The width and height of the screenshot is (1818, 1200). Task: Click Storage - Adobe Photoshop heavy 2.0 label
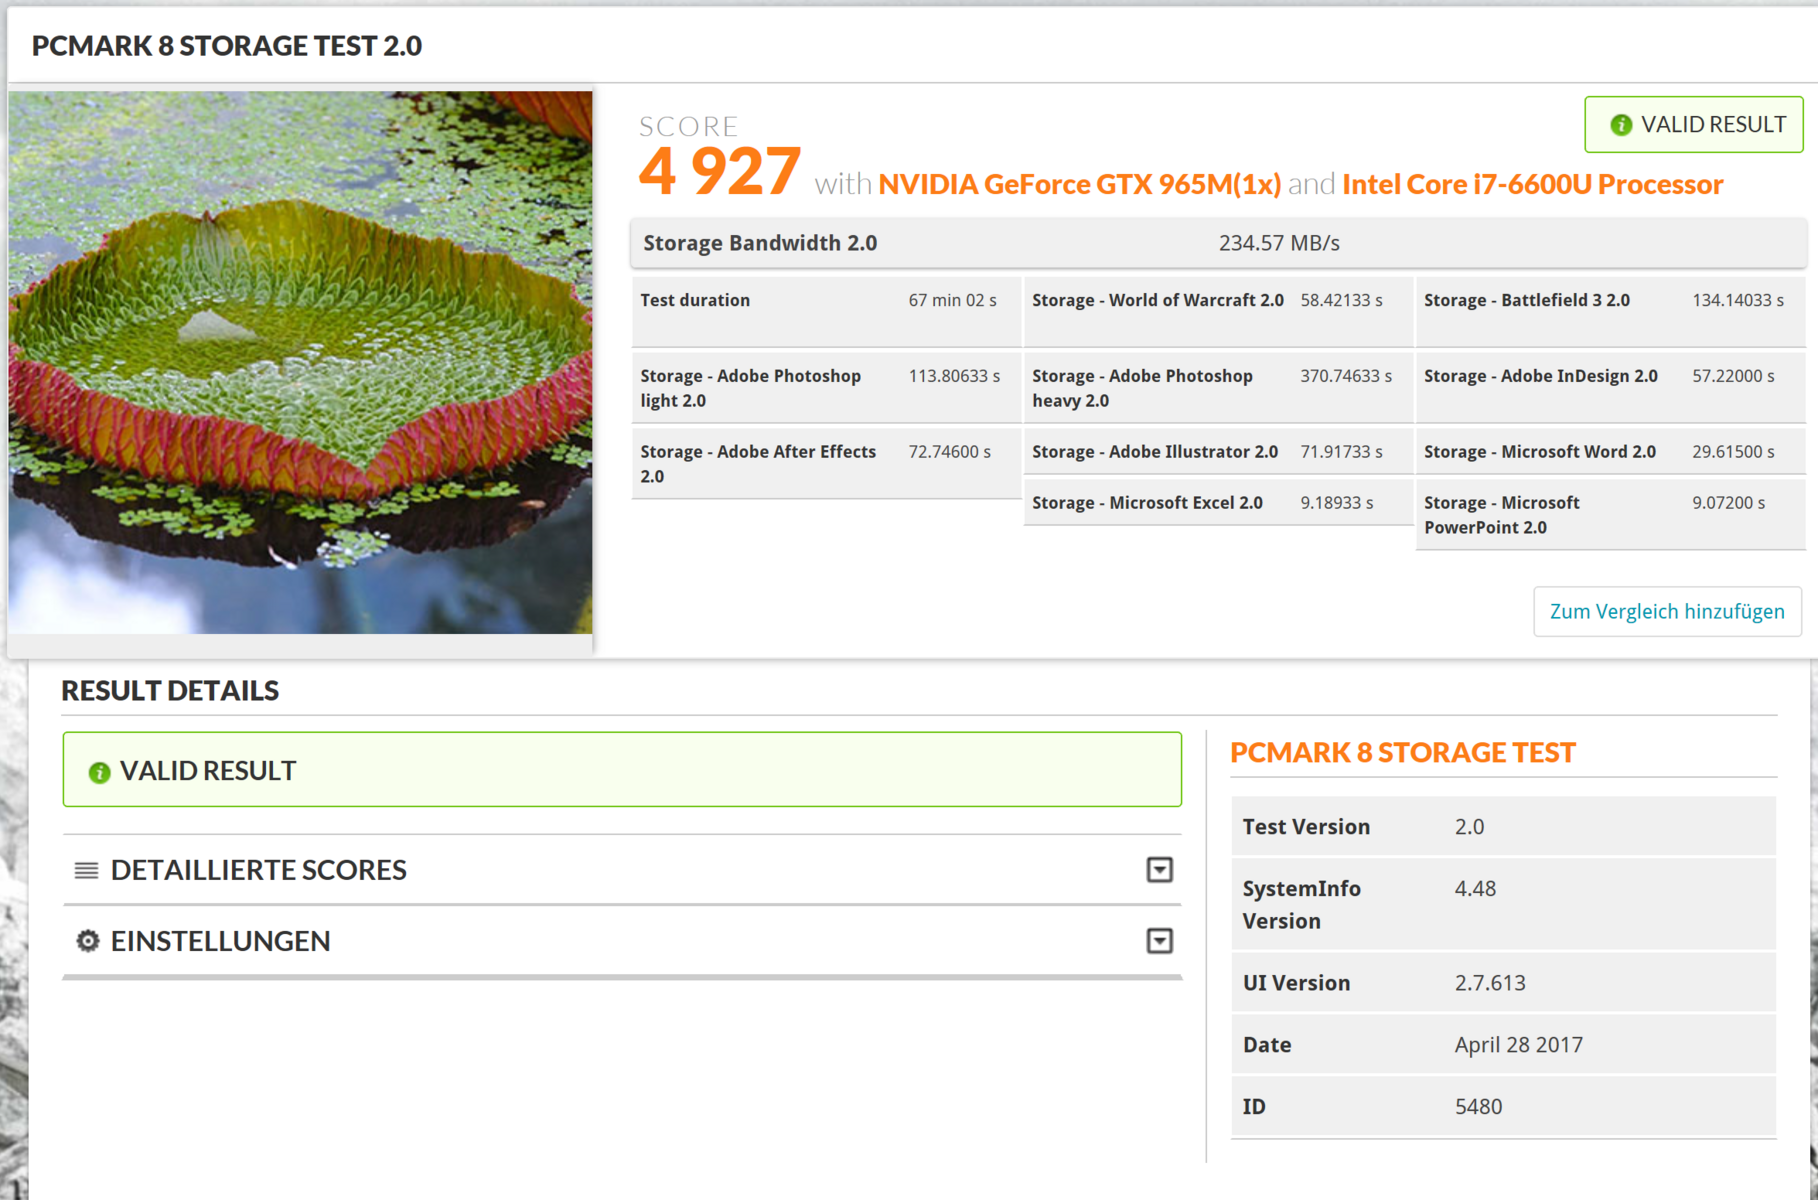coord(1142,388)
